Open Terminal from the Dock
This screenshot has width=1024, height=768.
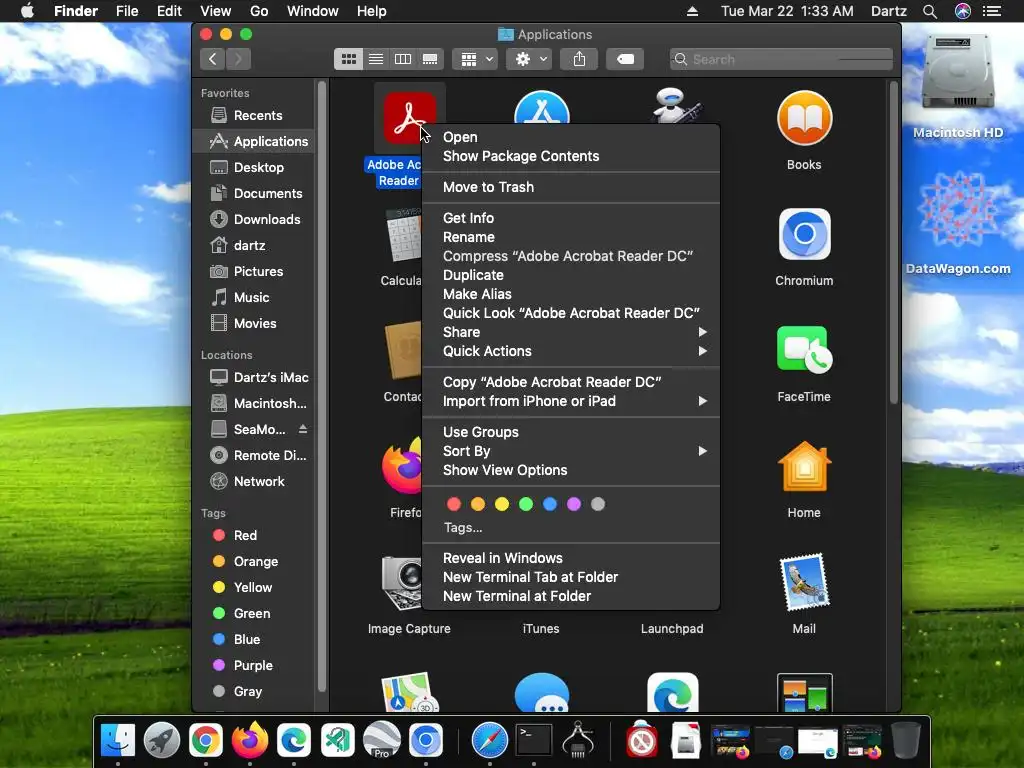pyautogui.click(x=534, y=741)
